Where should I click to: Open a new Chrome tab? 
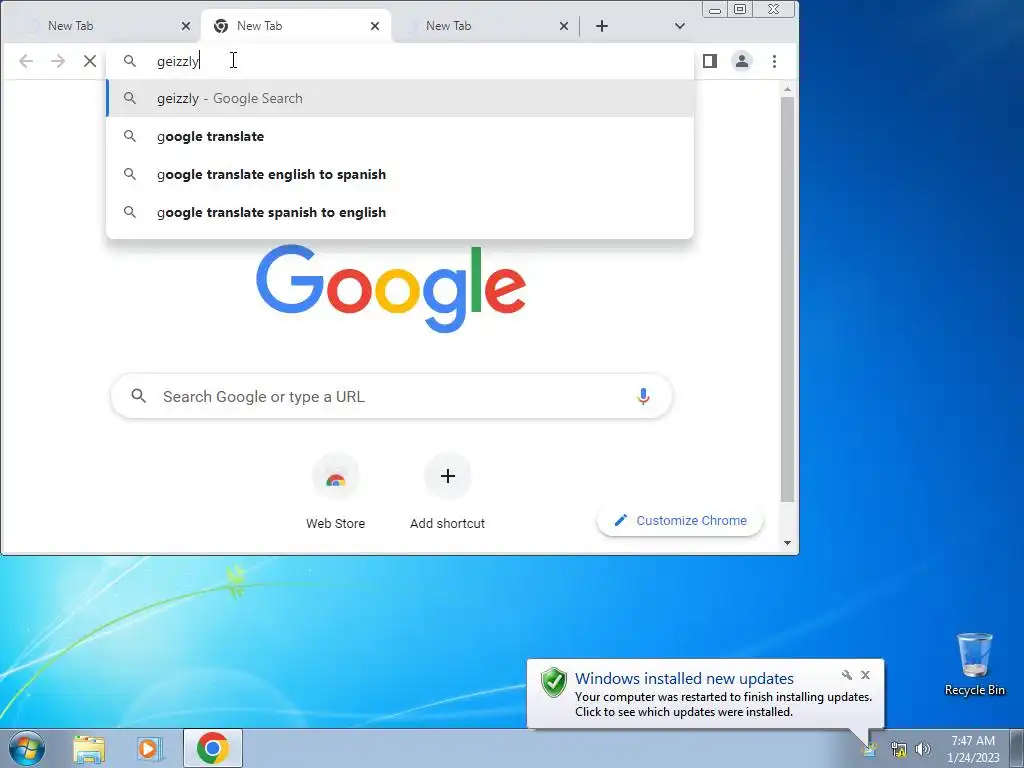[602, 26]
